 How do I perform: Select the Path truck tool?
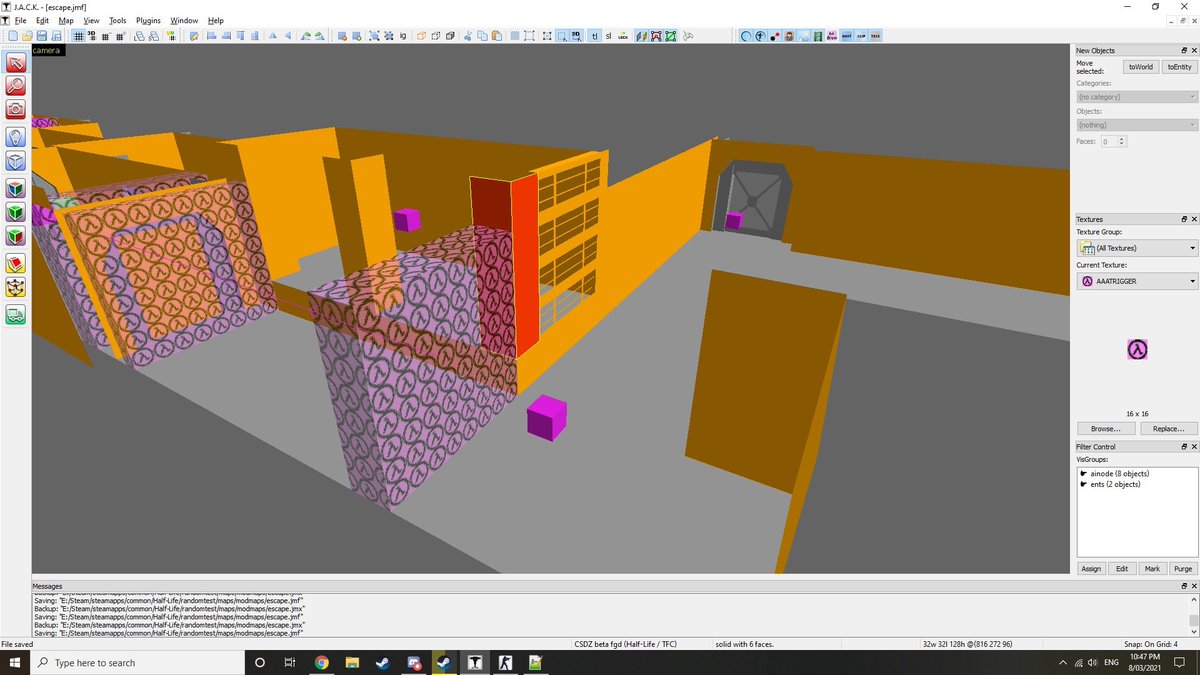pyautogui.click(x=16, y=314)
